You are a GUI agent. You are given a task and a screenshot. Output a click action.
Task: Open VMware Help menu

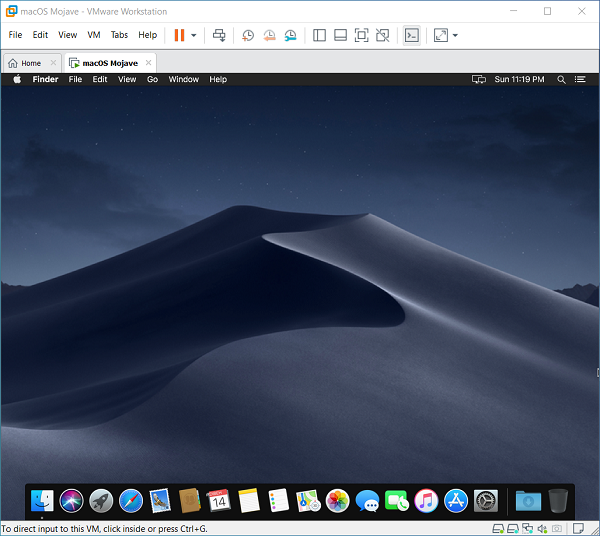tap(148, 35)
